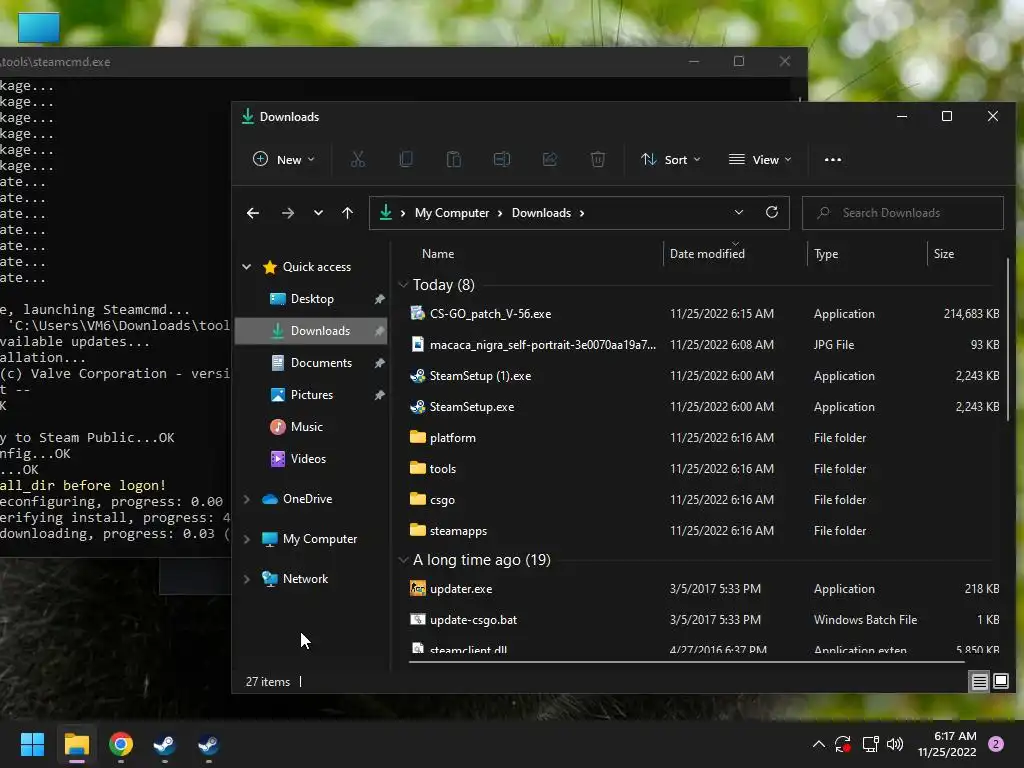Go back with the left arrow button
This screenshot has height=768, width=1024.
253,213
